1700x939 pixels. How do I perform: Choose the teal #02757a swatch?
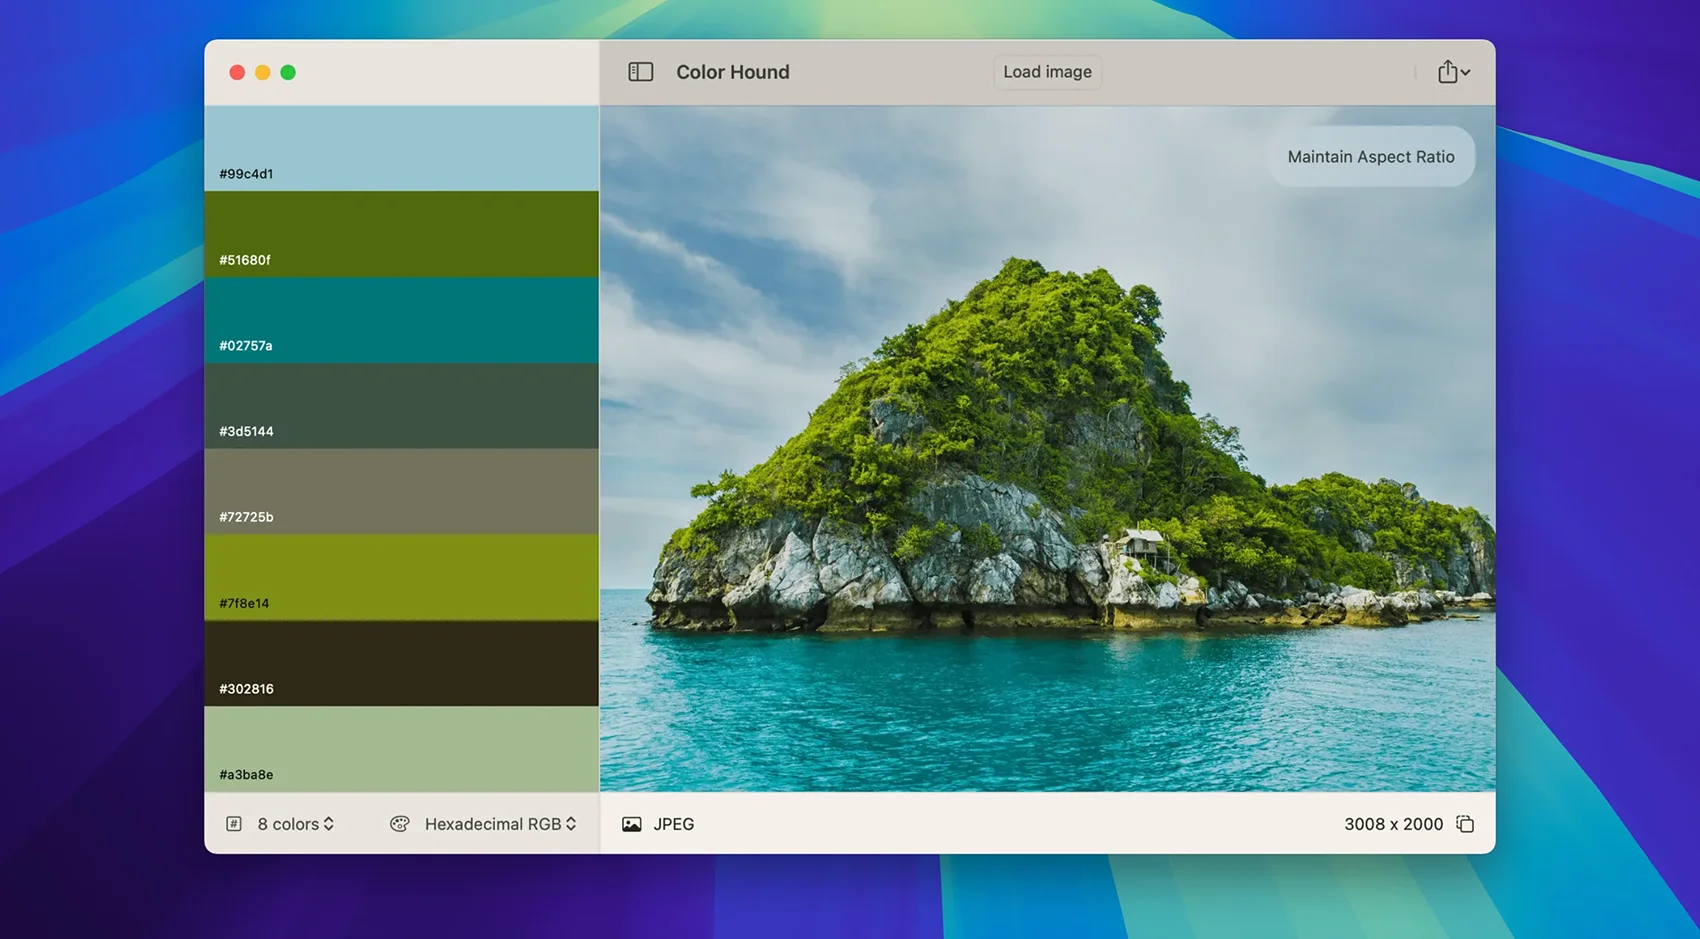pyautogui.click(x=401, y=320)
